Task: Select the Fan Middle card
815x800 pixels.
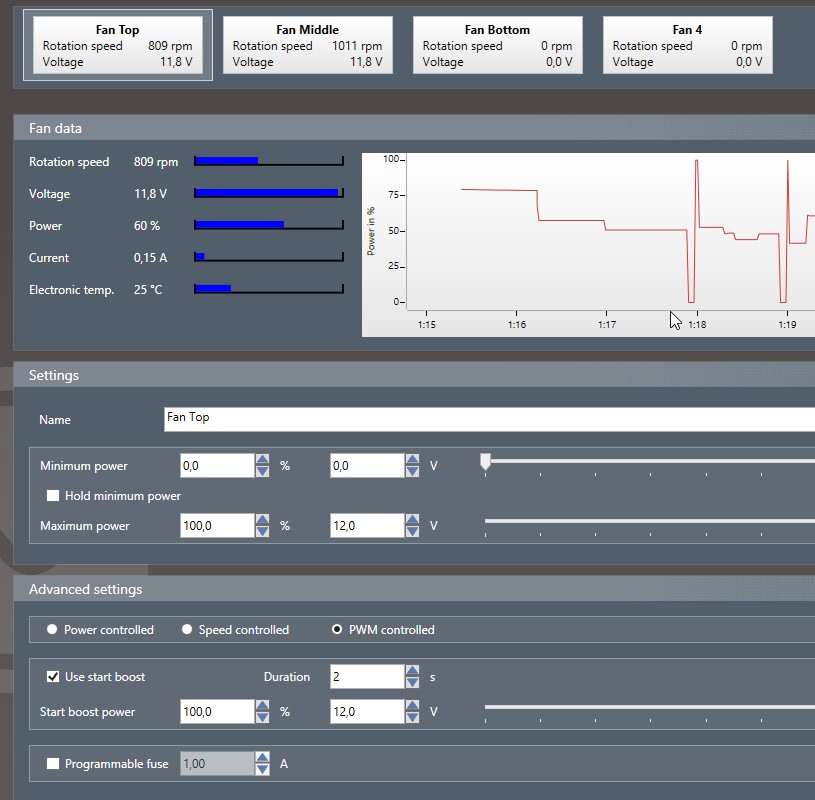Action: [x=308, y=45]
